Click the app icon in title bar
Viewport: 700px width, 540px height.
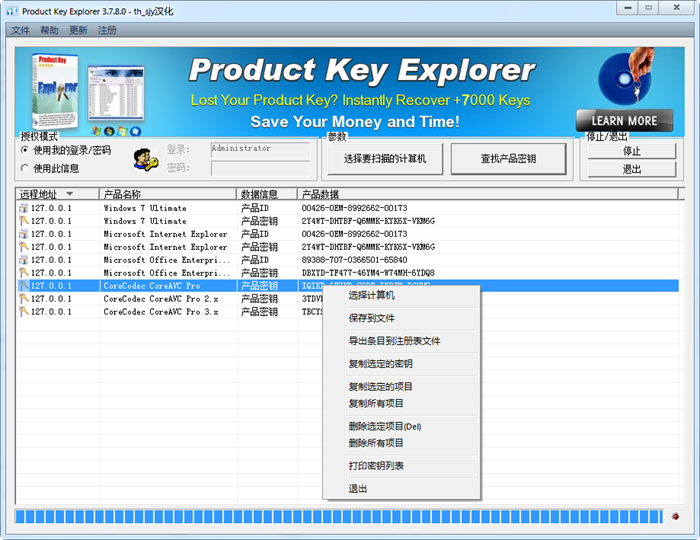click(12, 11)
